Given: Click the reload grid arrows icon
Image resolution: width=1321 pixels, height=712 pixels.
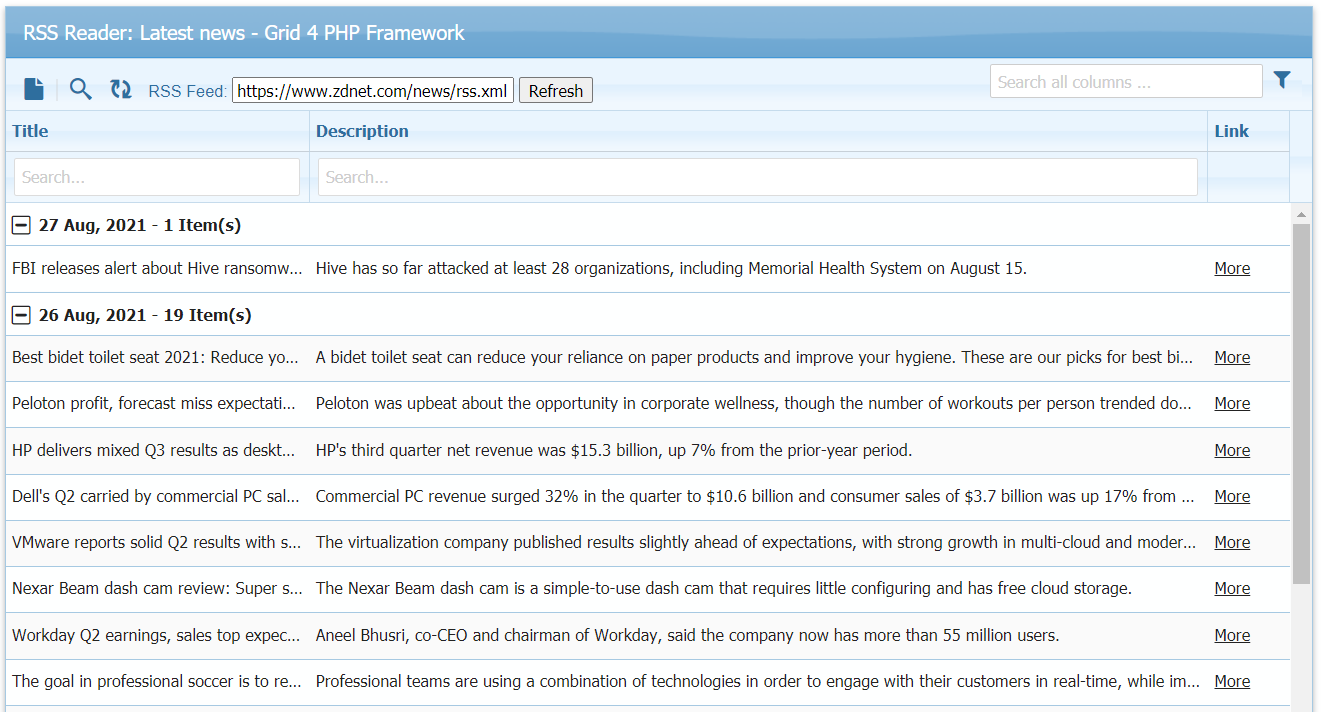Looking at the screenshot, I should (x=121, y=90).
